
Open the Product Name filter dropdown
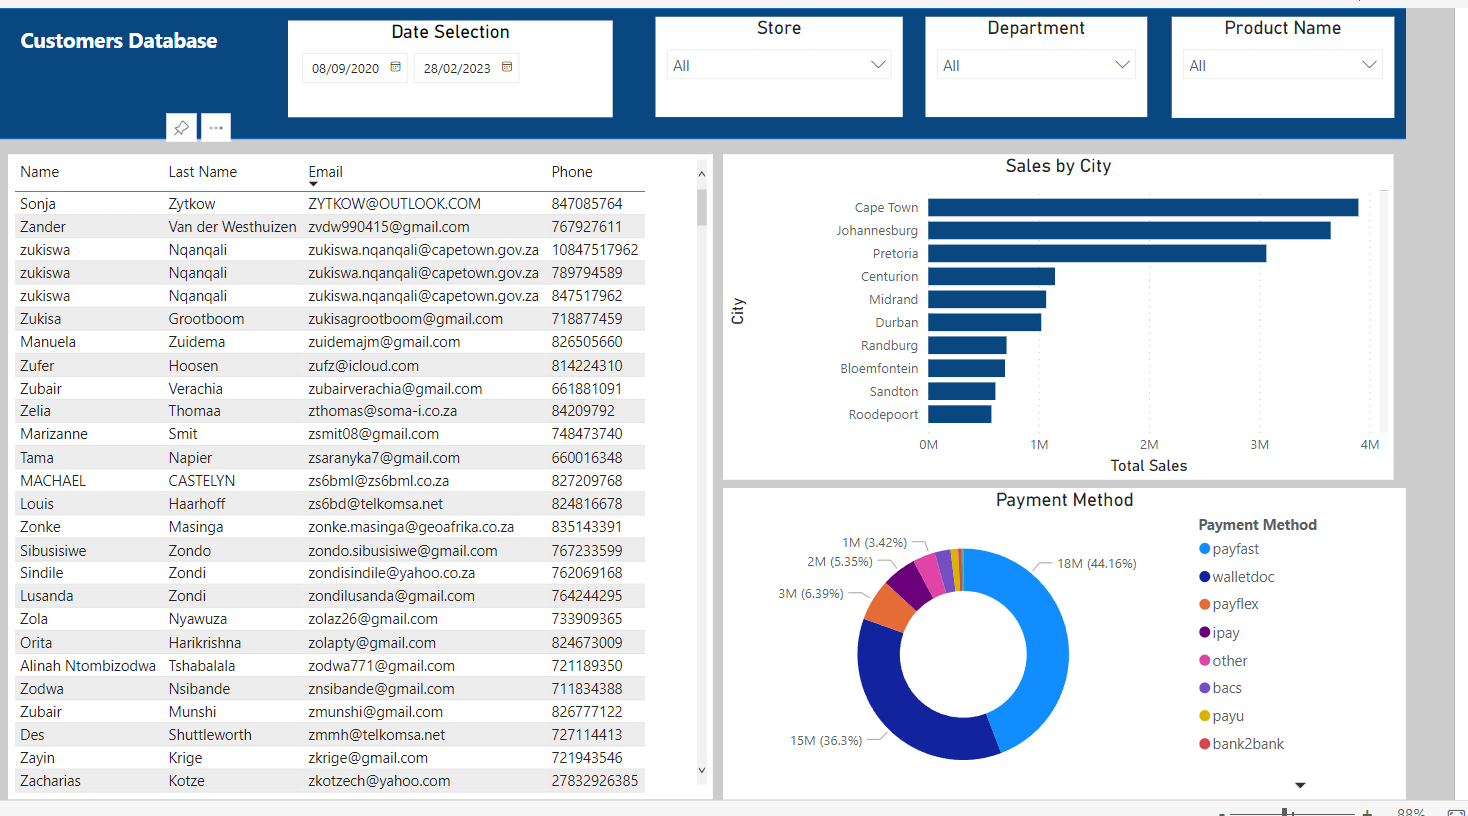[1372, 64]
